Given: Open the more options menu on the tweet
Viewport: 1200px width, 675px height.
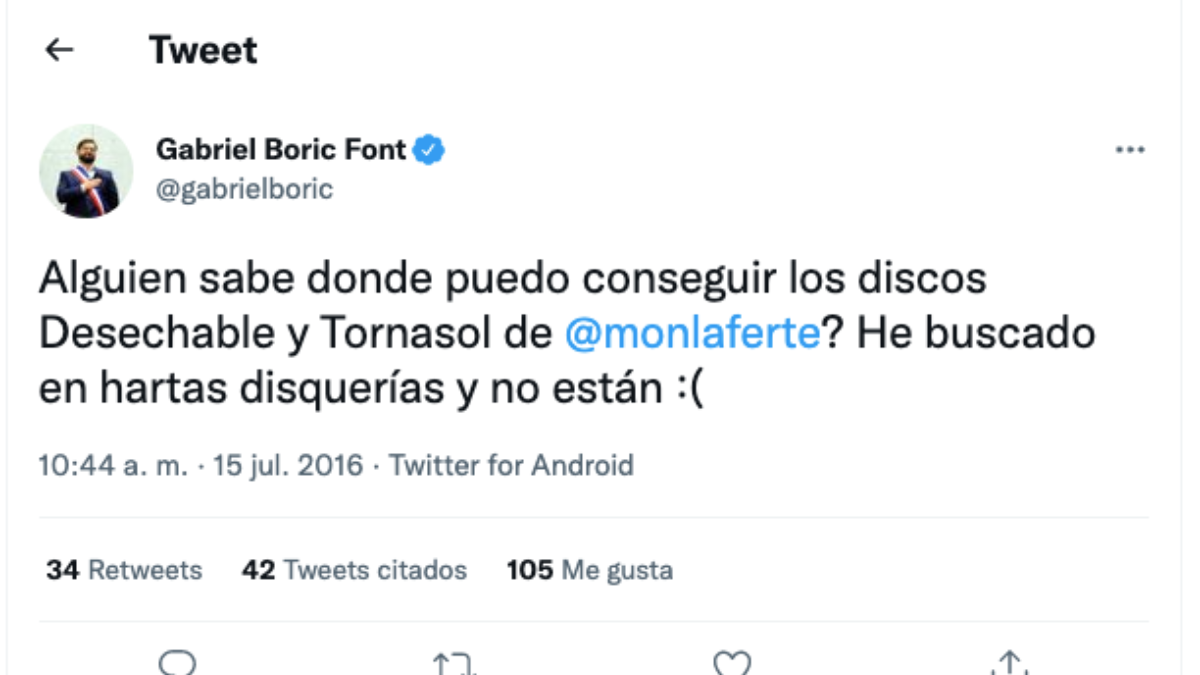Looking at the screenshot, I should click(x=1130, y=148).
